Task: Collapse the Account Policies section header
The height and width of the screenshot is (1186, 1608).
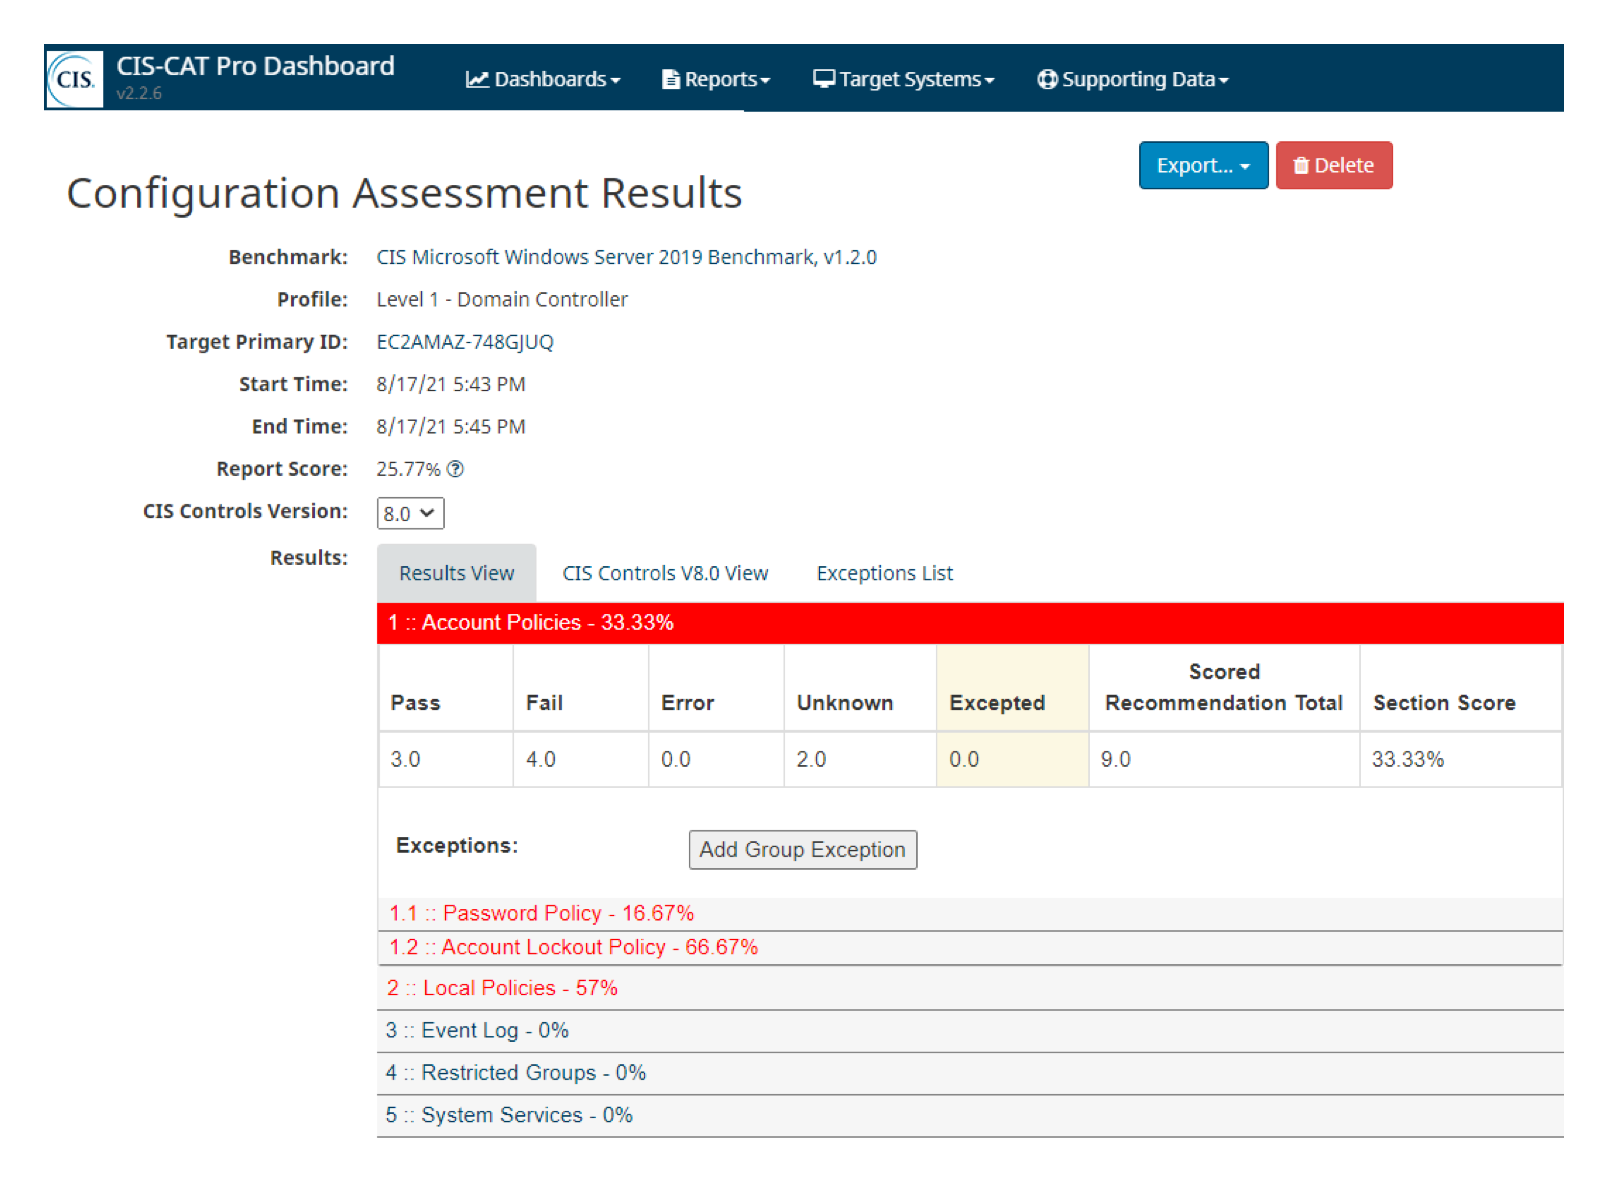Action: (970, 622)
